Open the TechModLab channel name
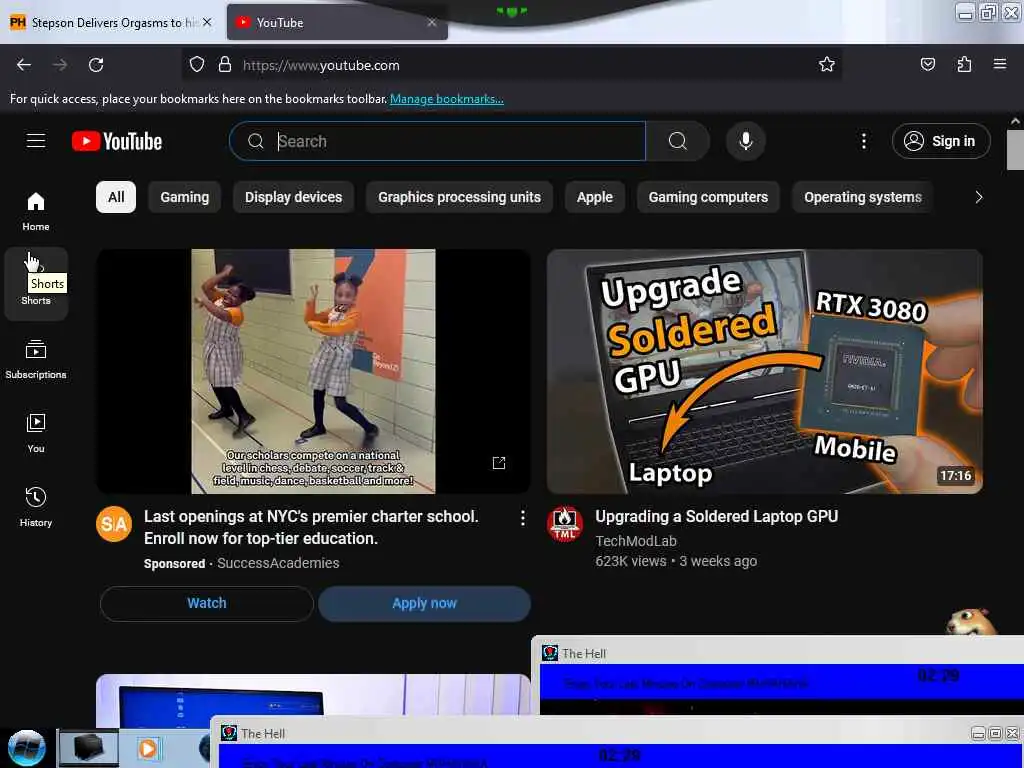 tap(635, 541)
